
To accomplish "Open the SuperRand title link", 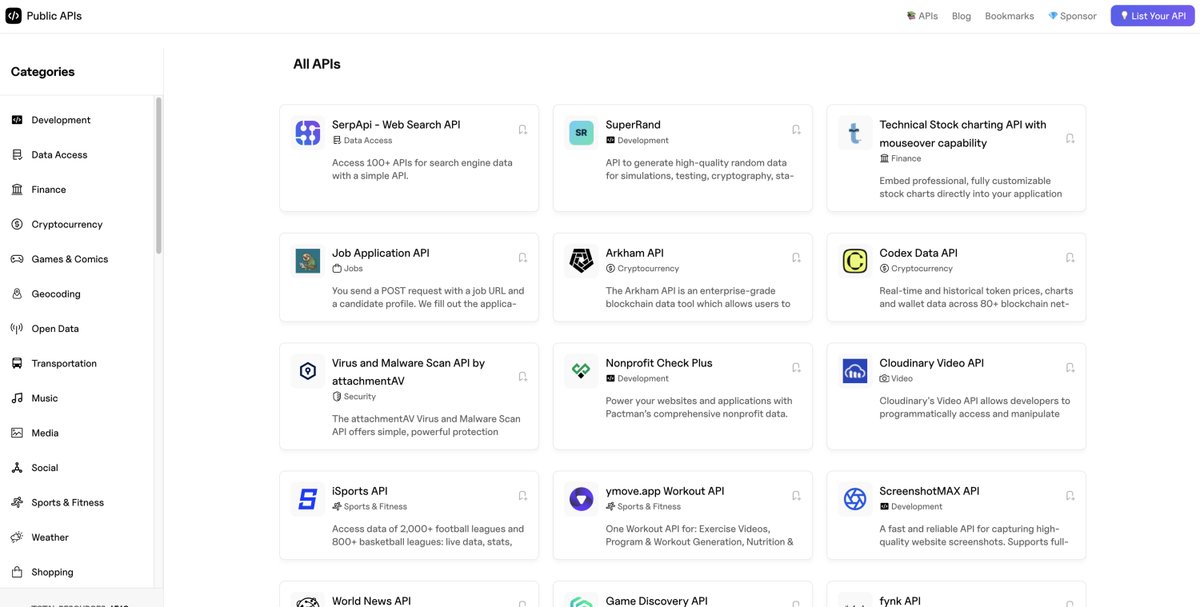I will (x=633, y=125).
